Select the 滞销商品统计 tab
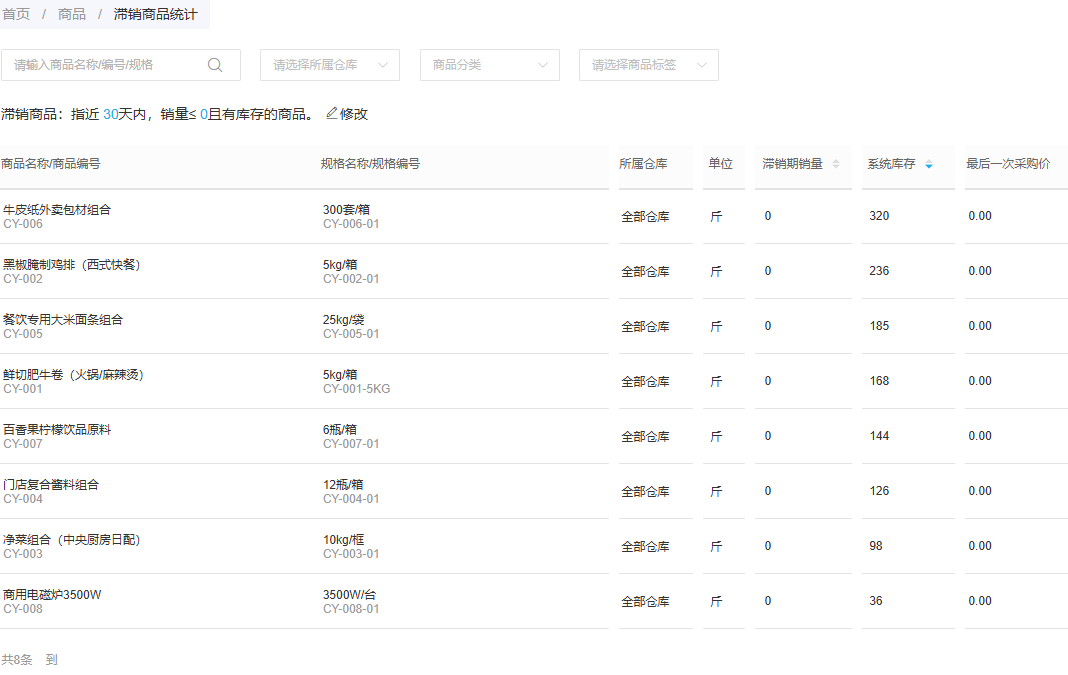The width and height of the screenshot is (1068, 675). [x=155, y=14]
